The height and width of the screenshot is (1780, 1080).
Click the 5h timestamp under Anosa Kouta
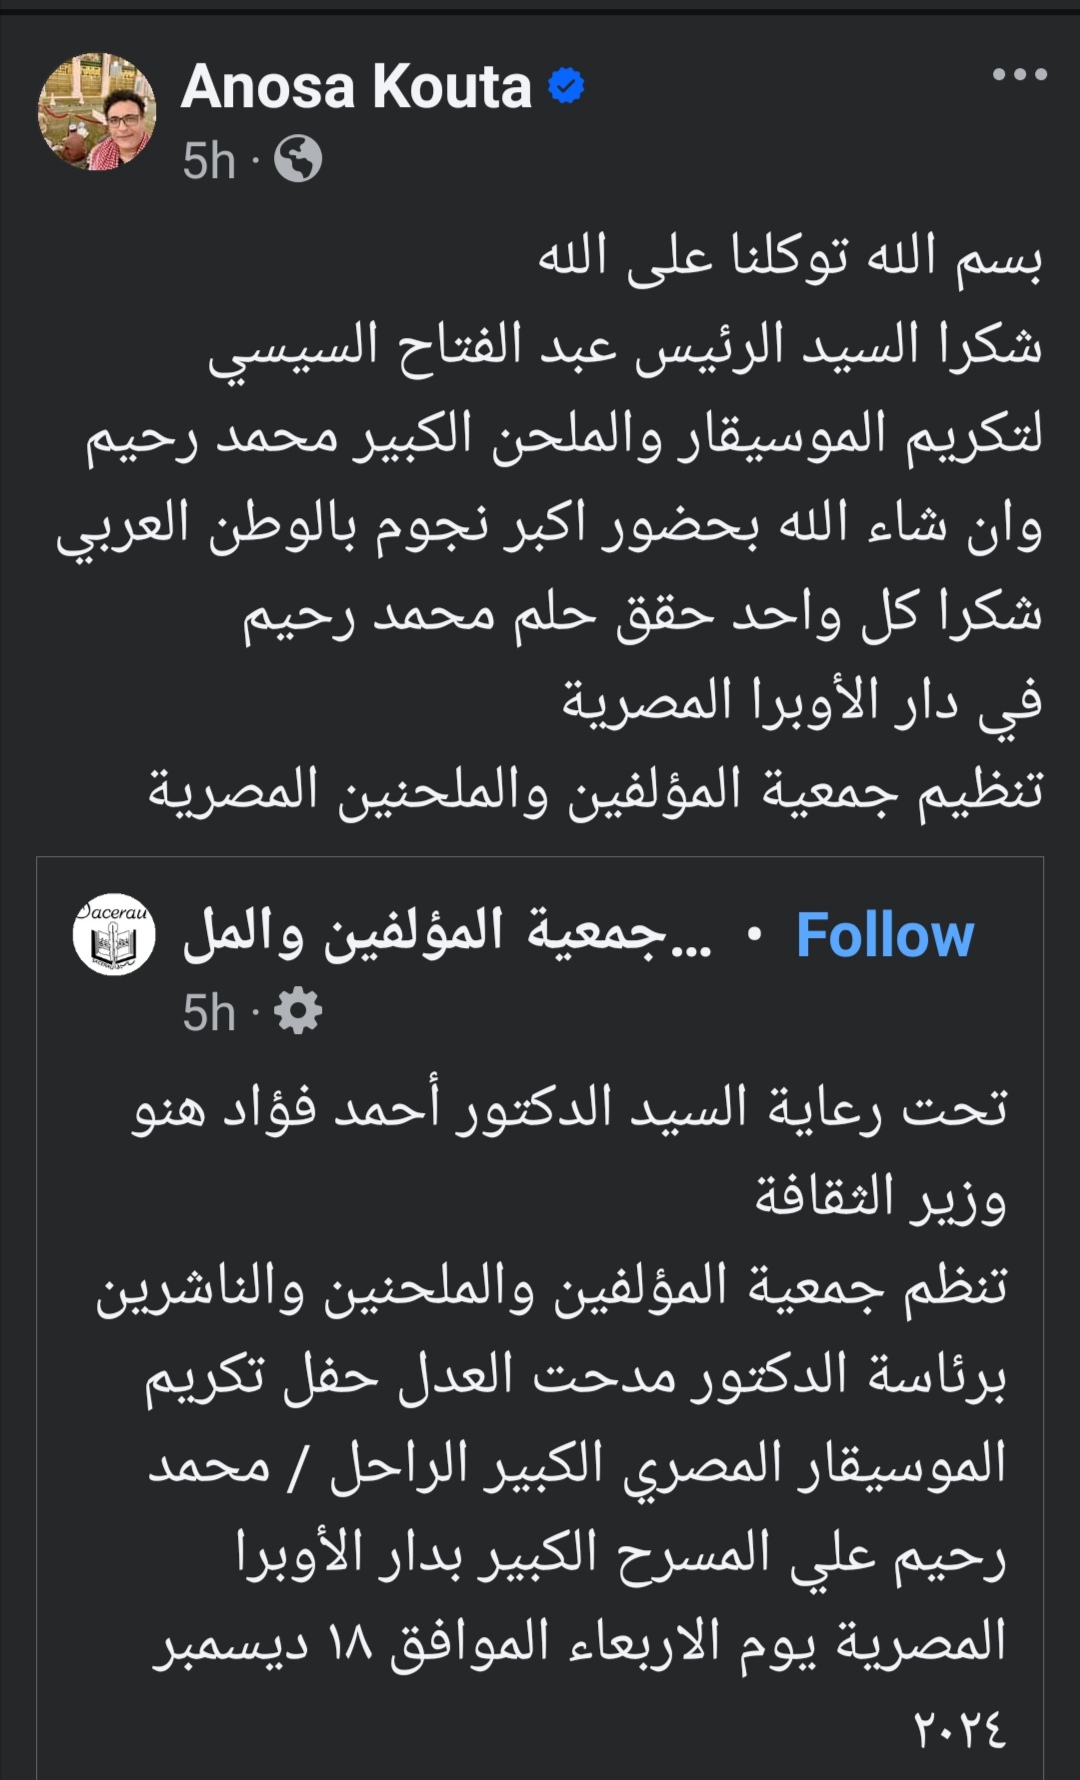208,161
